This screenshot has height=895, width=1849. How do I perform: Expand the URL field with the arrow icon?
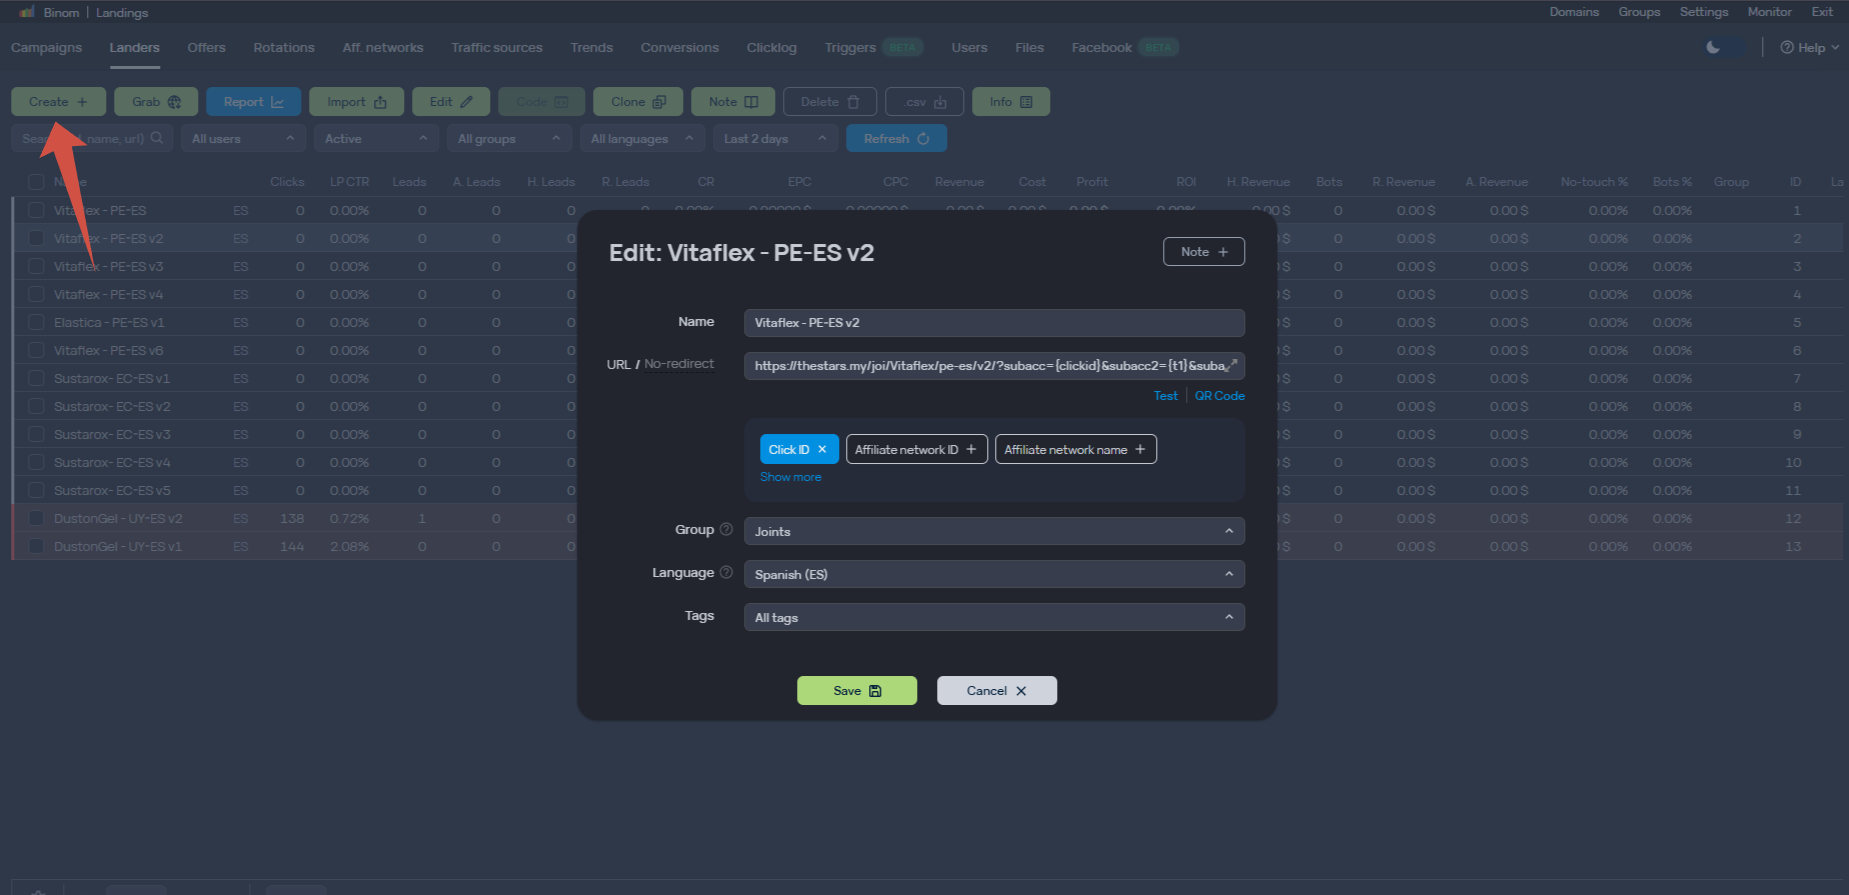1231,365
